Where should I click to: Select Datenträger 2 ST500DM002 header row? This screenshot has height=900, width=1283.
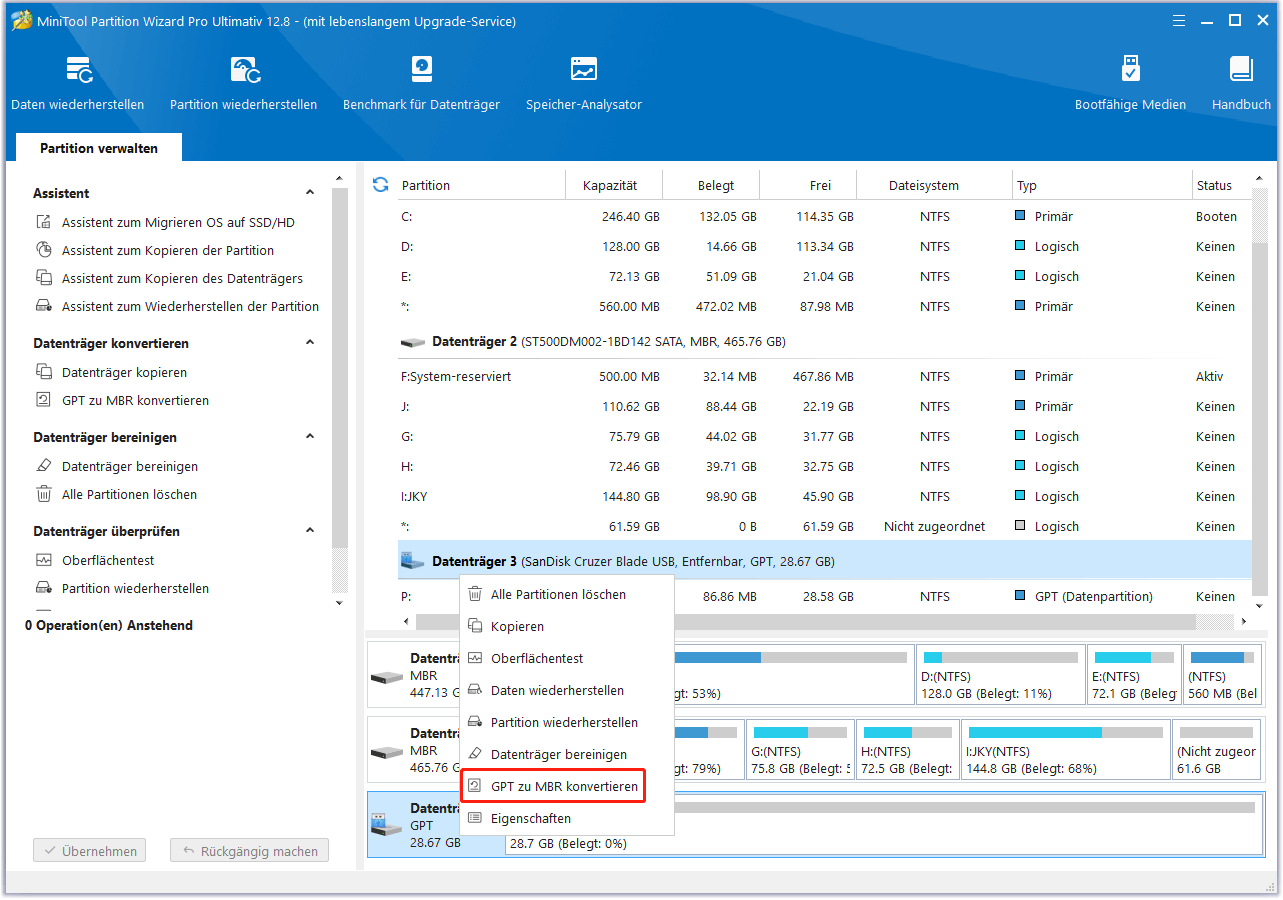[x=825, y=342]
